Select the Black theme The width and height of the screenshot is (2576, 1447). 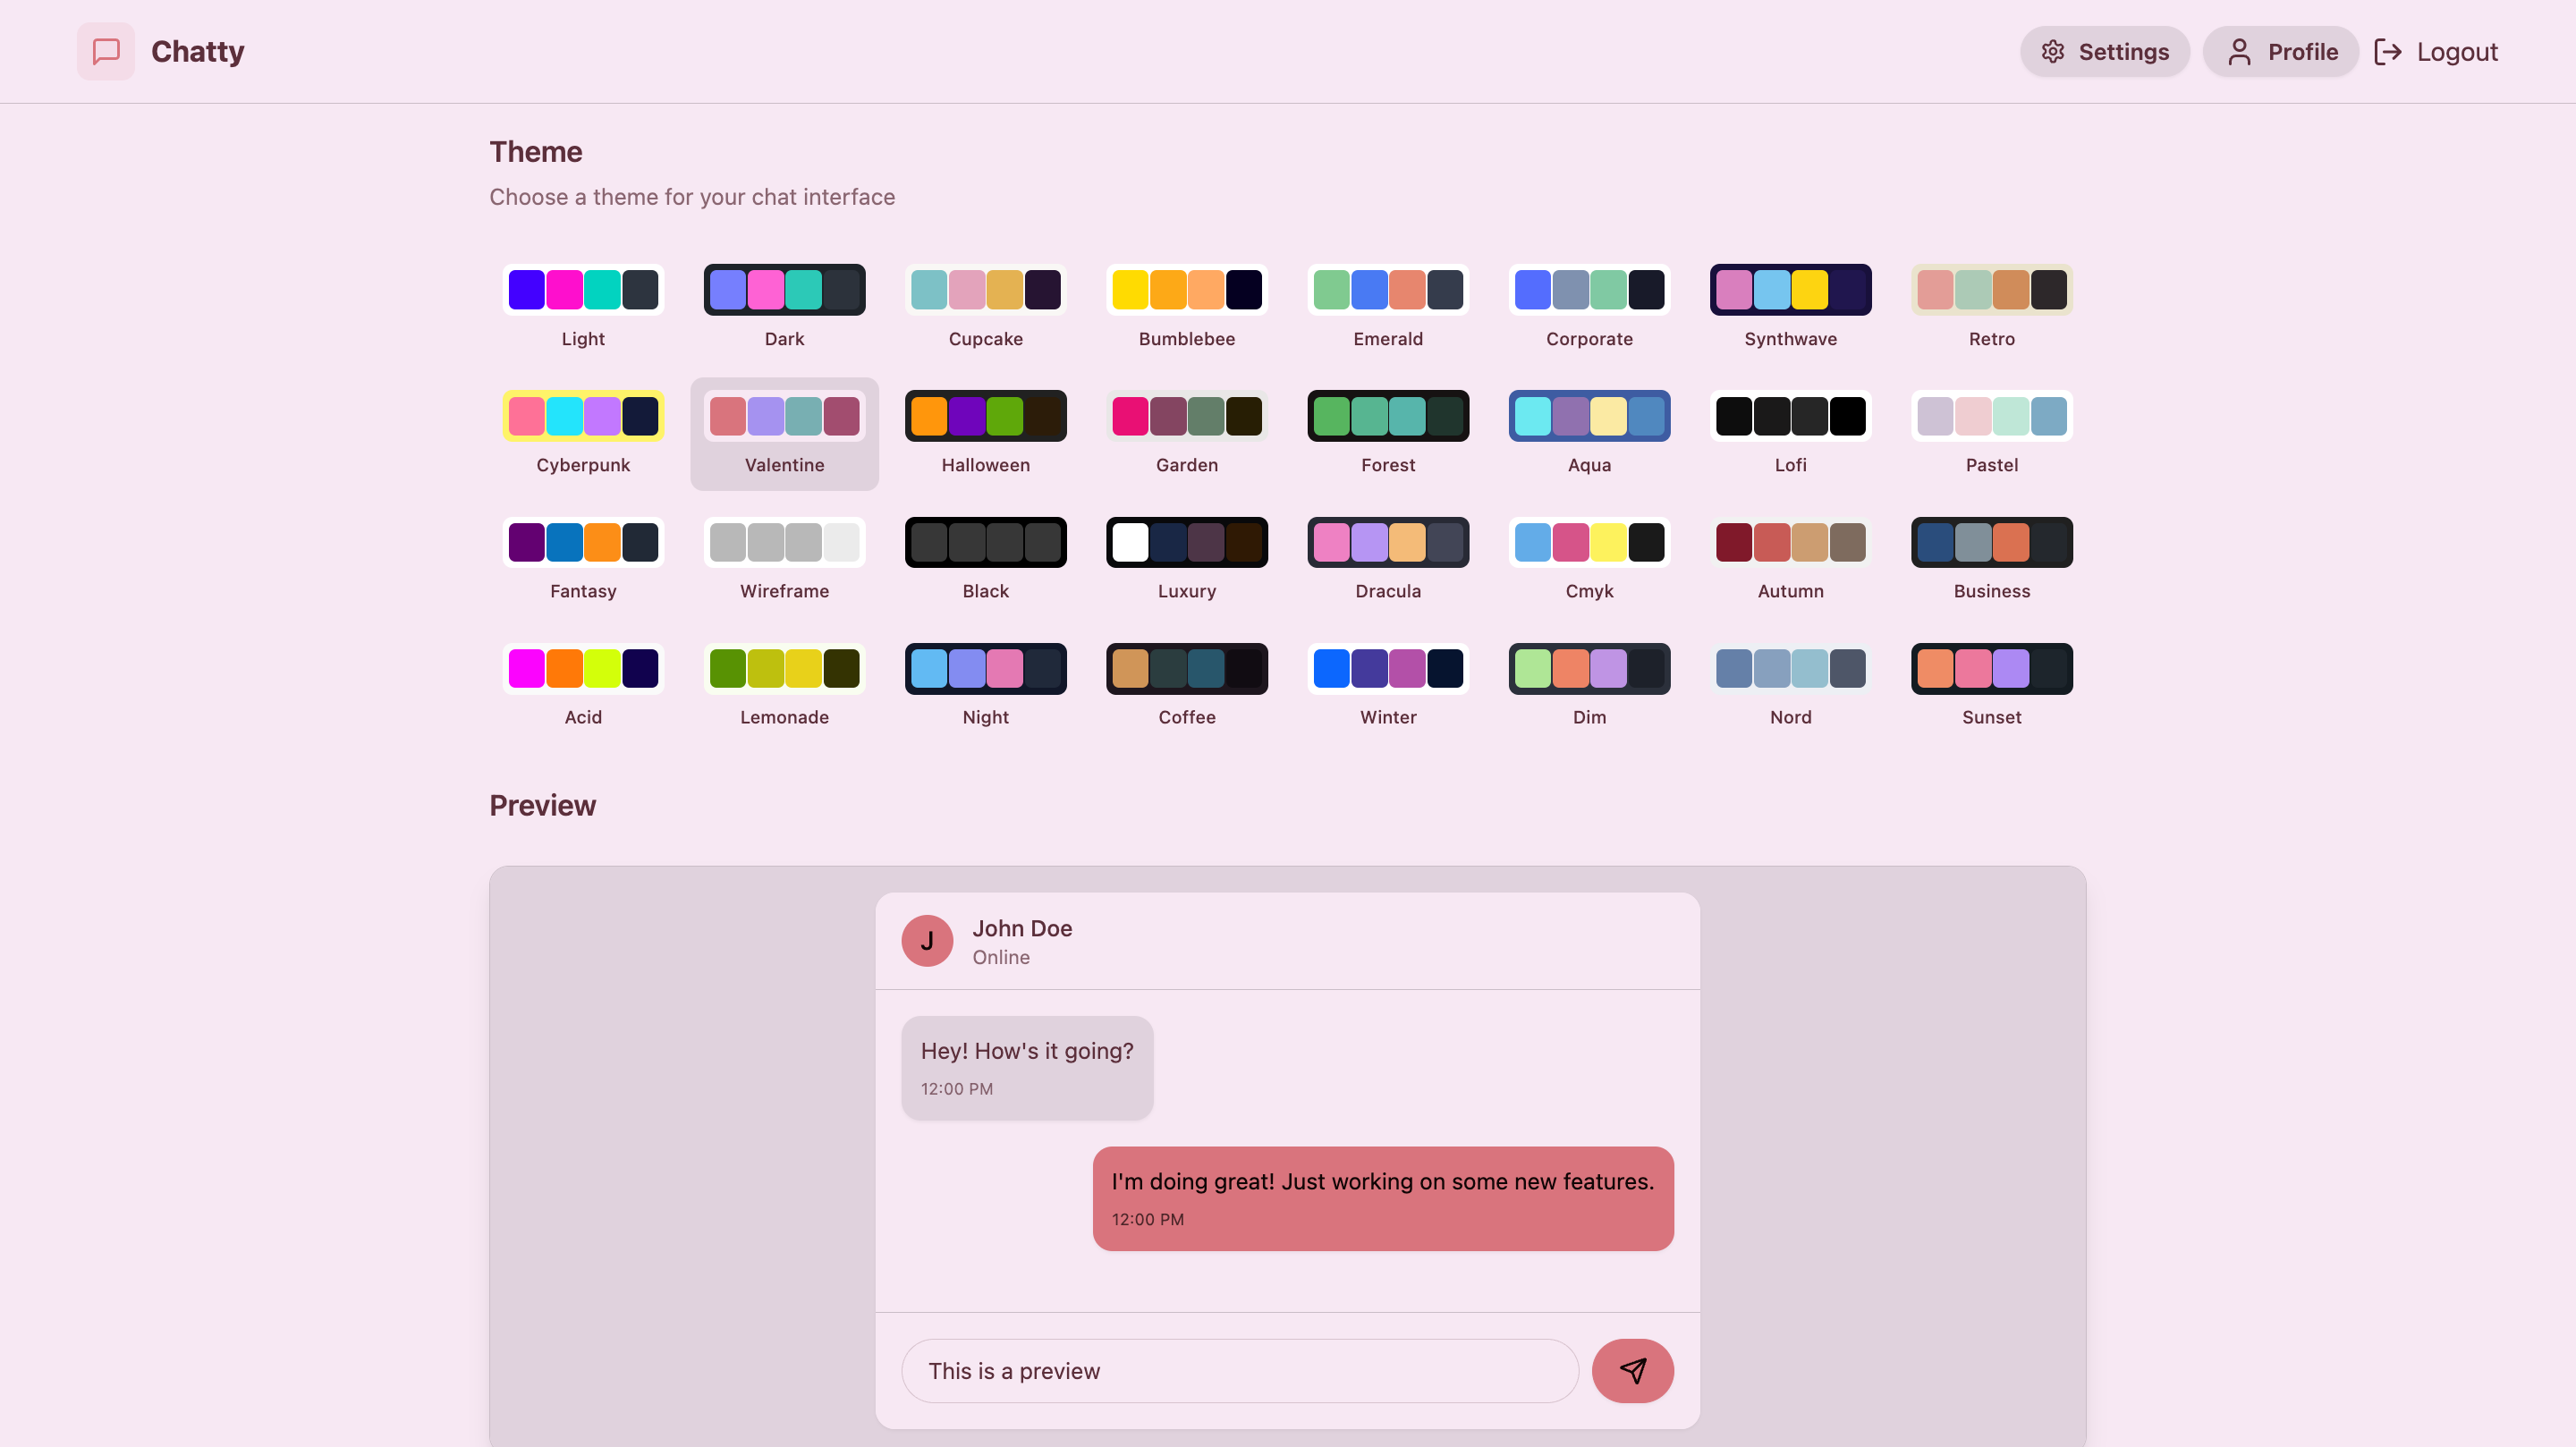tap(985, 559)
